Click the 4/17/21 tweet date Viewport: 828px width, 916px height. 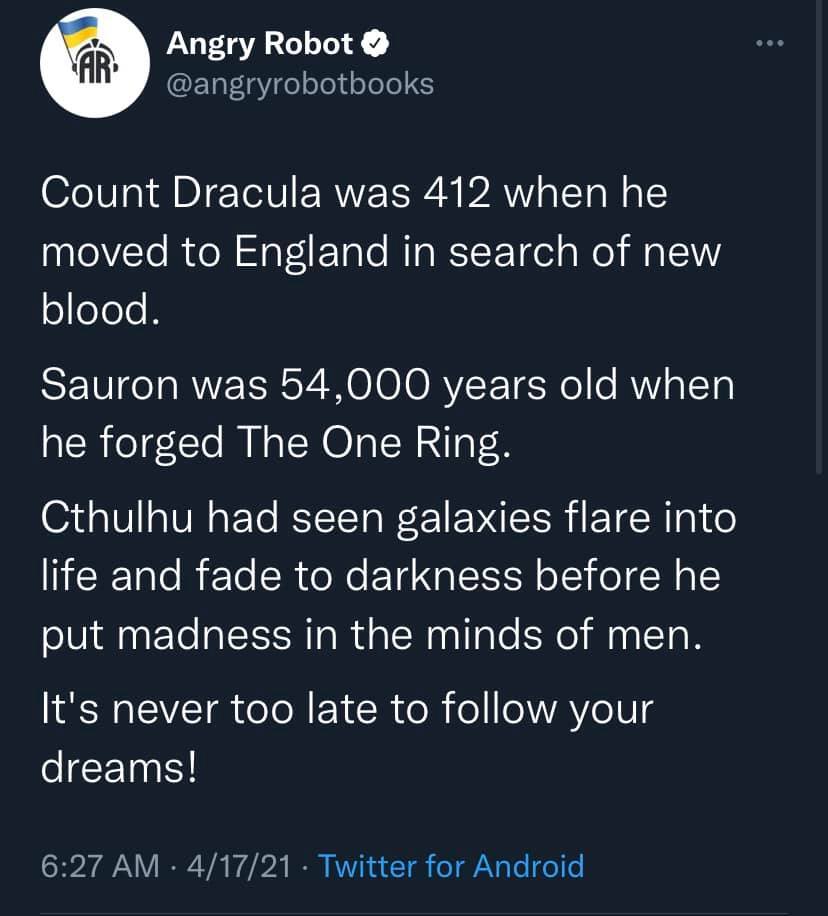pos(234,864)
